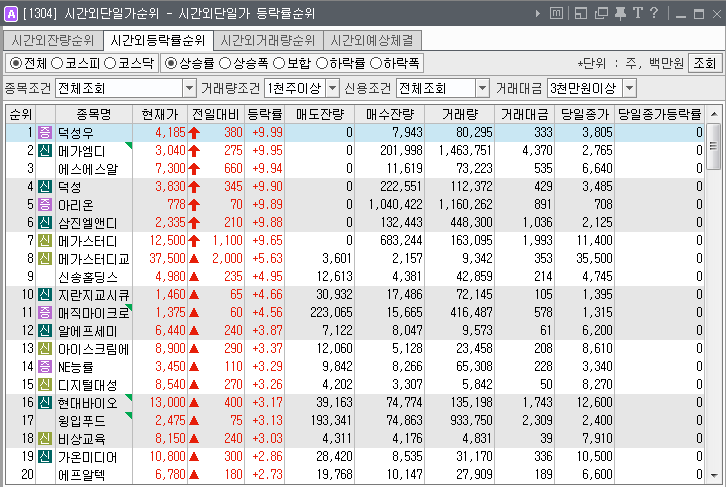
Task: Click the 순위 column header
Action: (21, 114)
